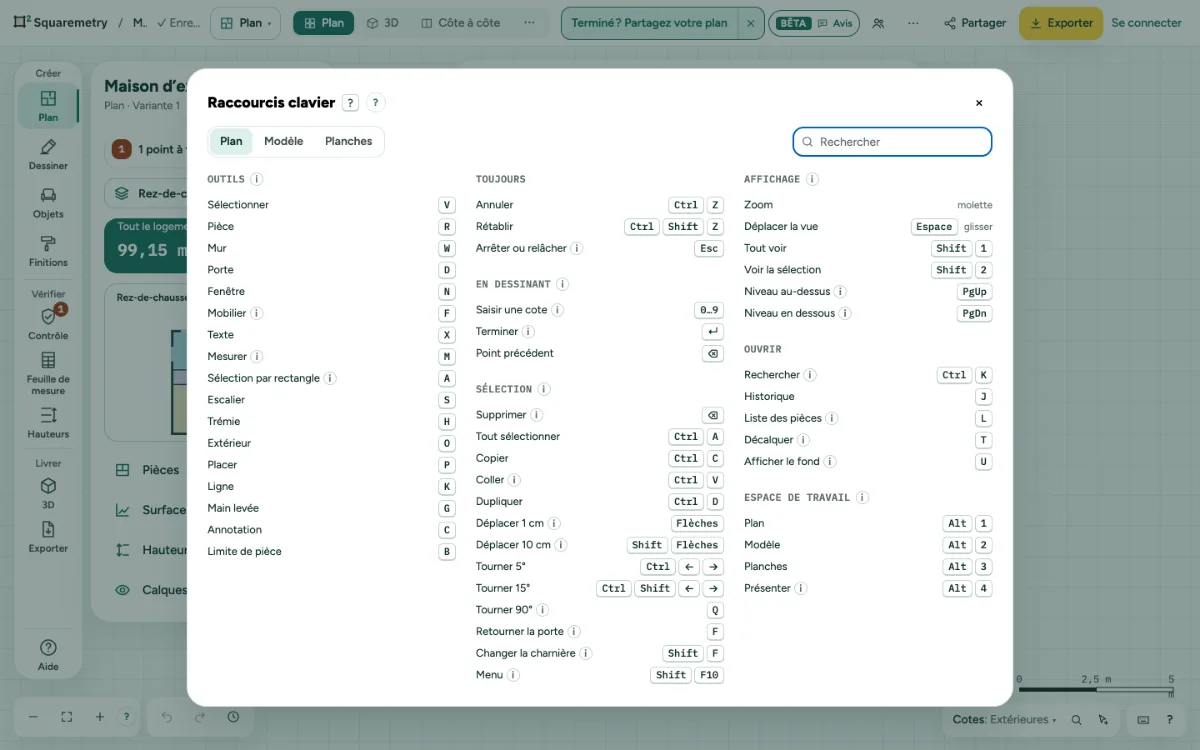Show info next to Présenter
The width and height of the screenshot is (1200, 750).
(x=802, y=588)
